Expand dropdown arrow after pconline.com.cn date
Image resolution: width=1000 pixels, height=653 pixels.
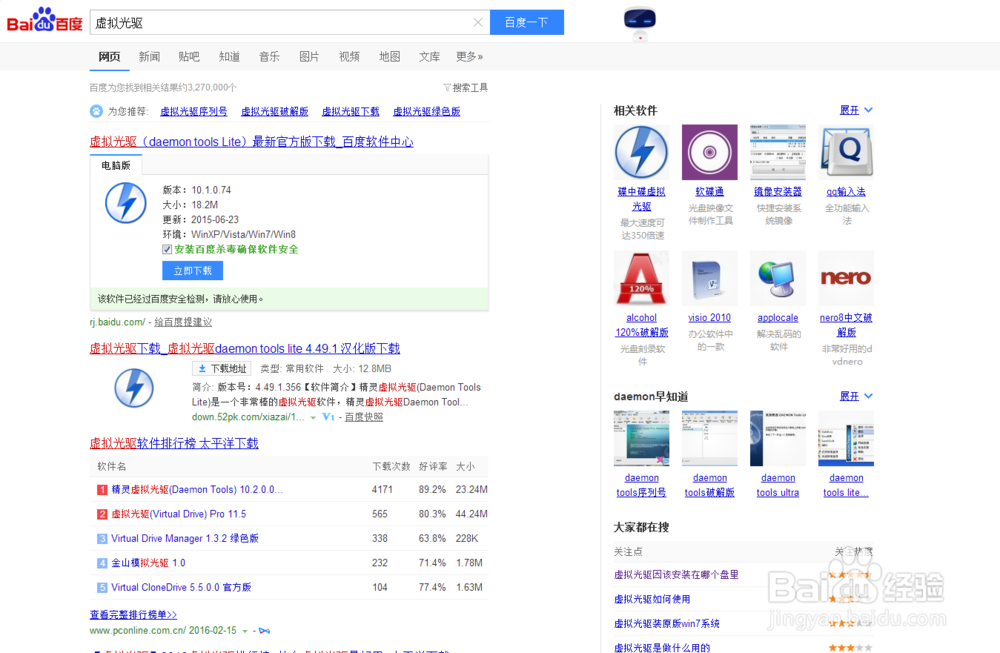245,631
